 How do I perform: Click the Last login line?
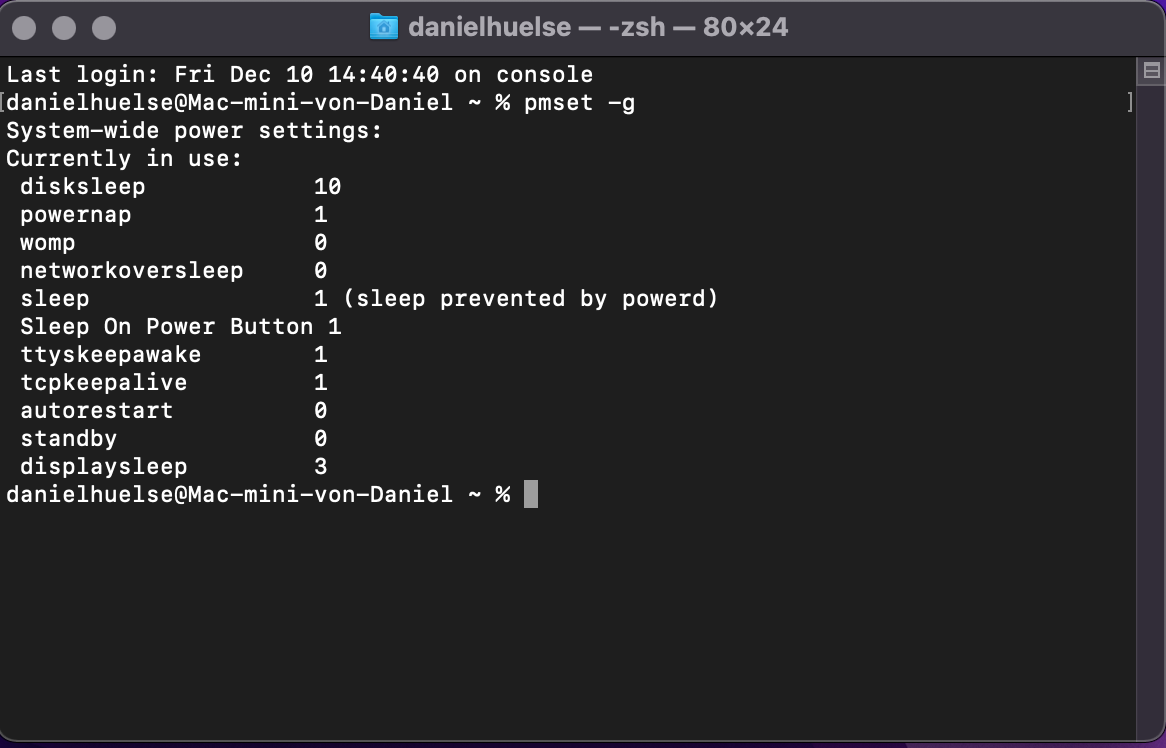coord(299,75)
